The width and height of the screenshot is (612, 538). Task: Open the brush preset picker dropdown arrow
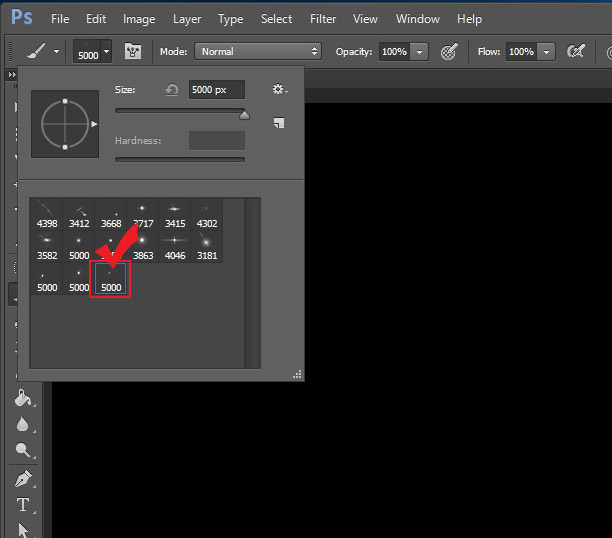tap(107, 51)
